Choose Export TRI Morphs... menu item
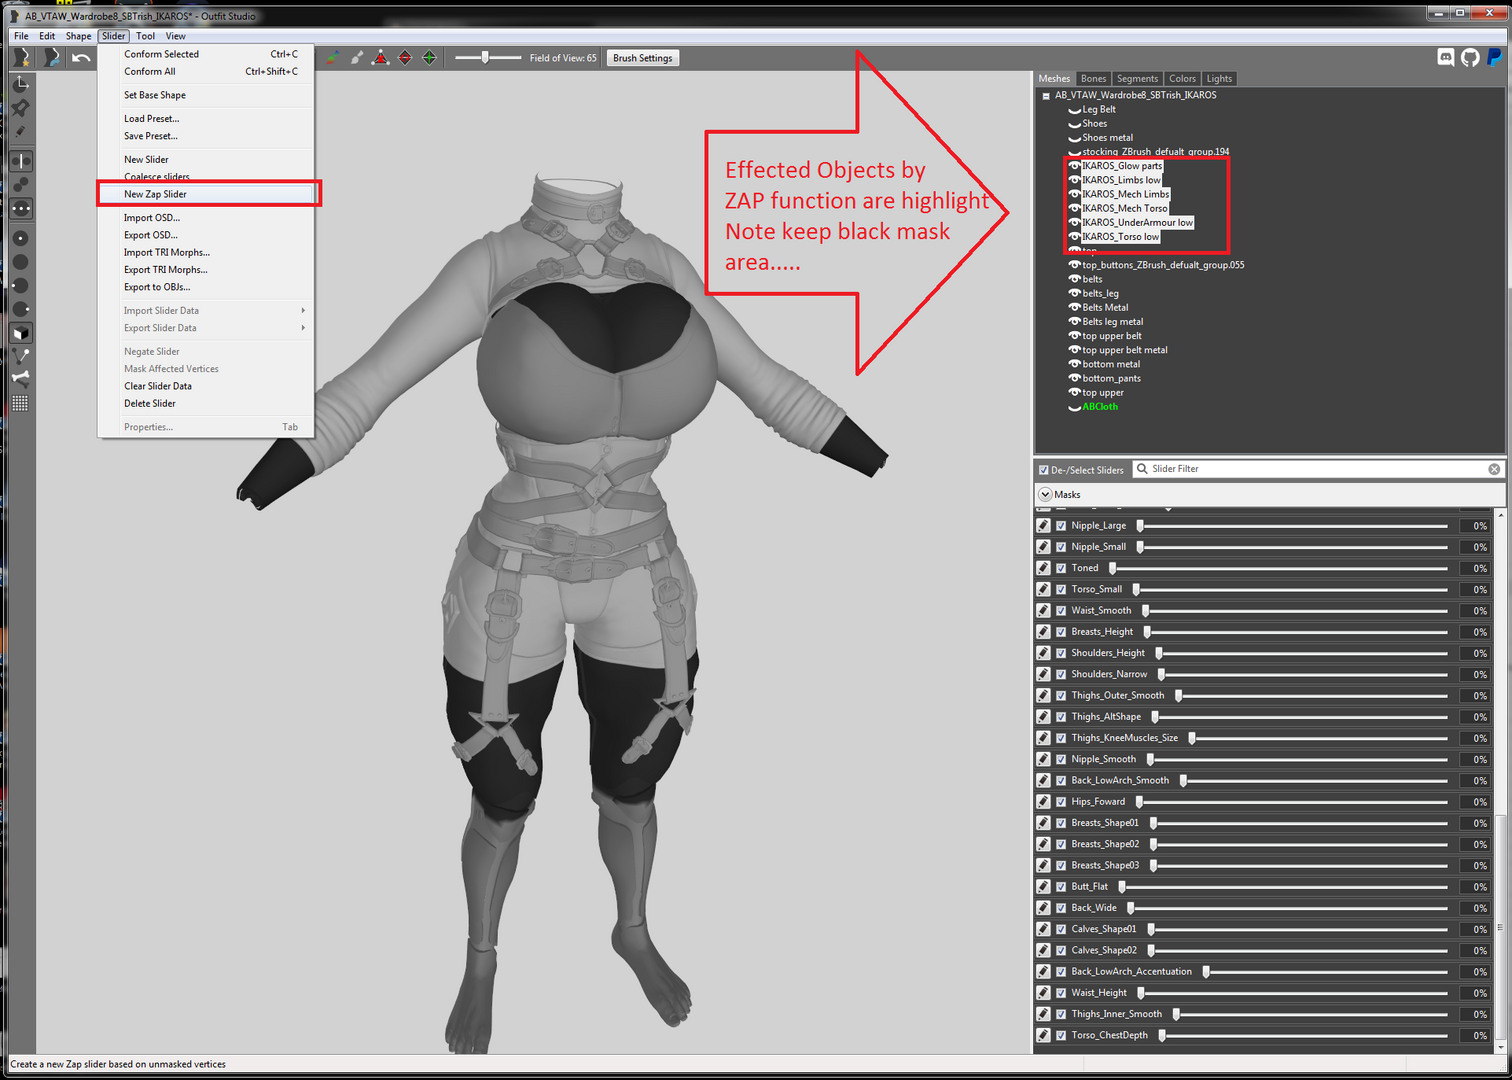 pyautogui.click(x=206, y=270)
